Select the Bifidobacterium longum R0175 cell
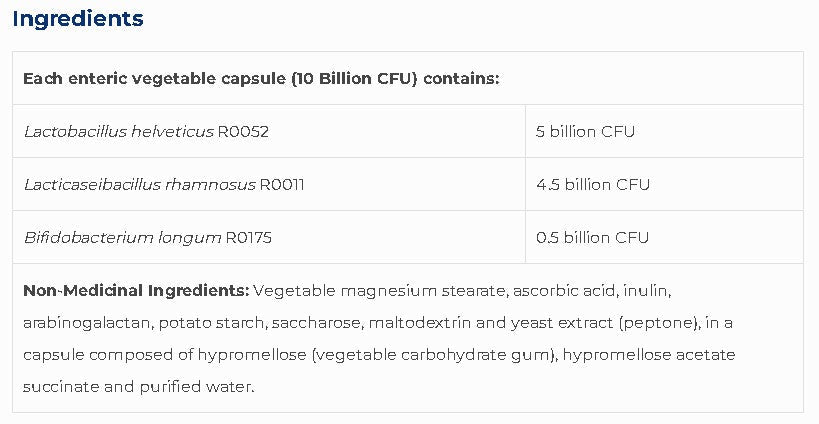This screenshot has height=424, width=819. [x=147, y=237]
